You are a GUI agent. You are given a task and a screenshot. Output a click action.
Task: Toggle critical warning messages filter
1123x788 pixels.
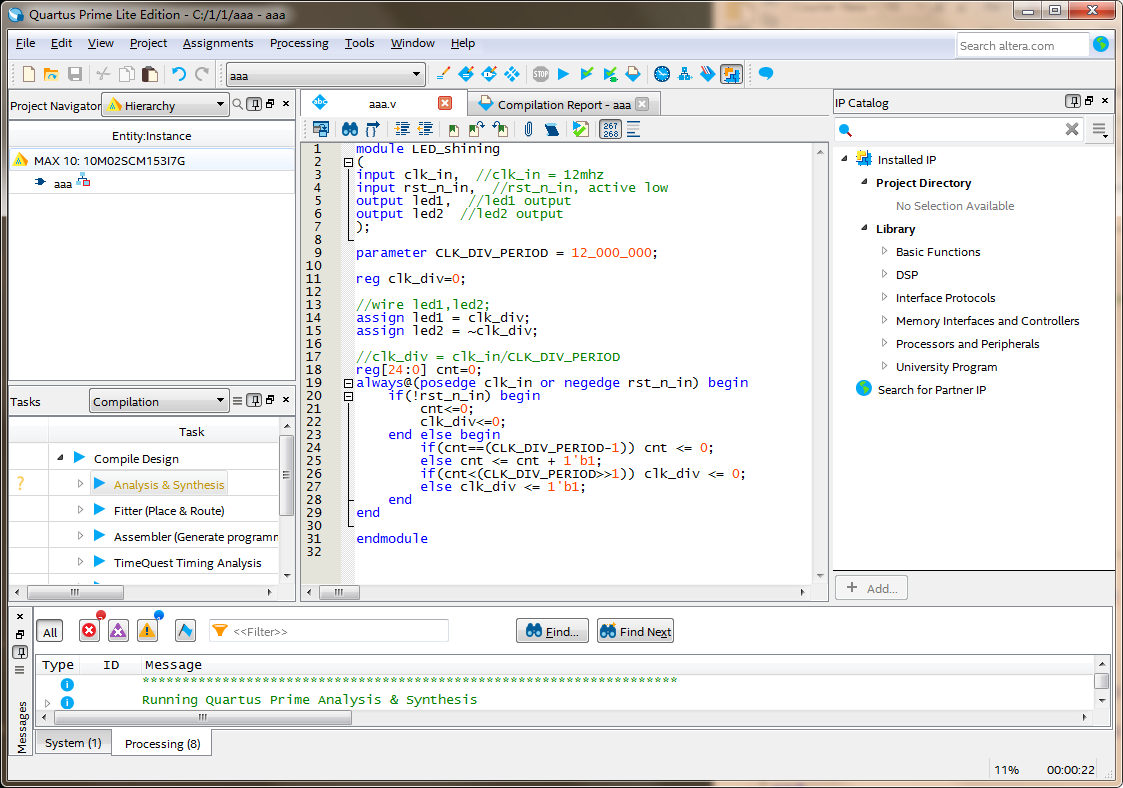click(x=118, y=630)
